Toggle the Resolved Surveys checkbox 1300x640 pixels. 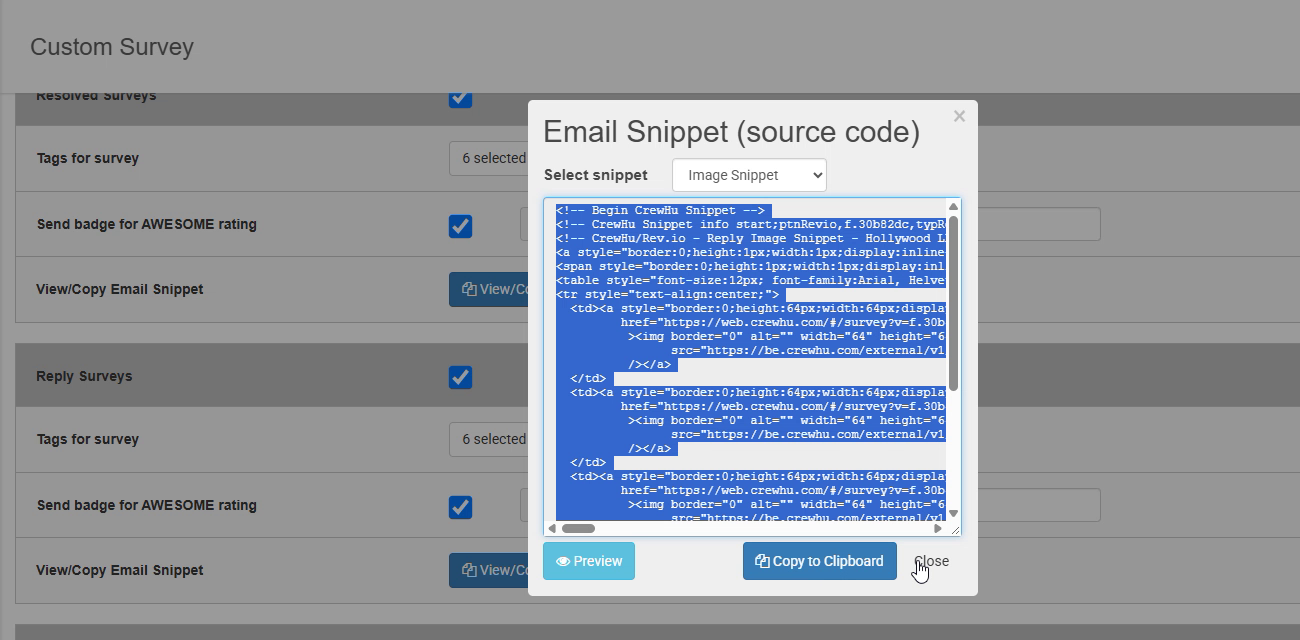tap(460, 97)
